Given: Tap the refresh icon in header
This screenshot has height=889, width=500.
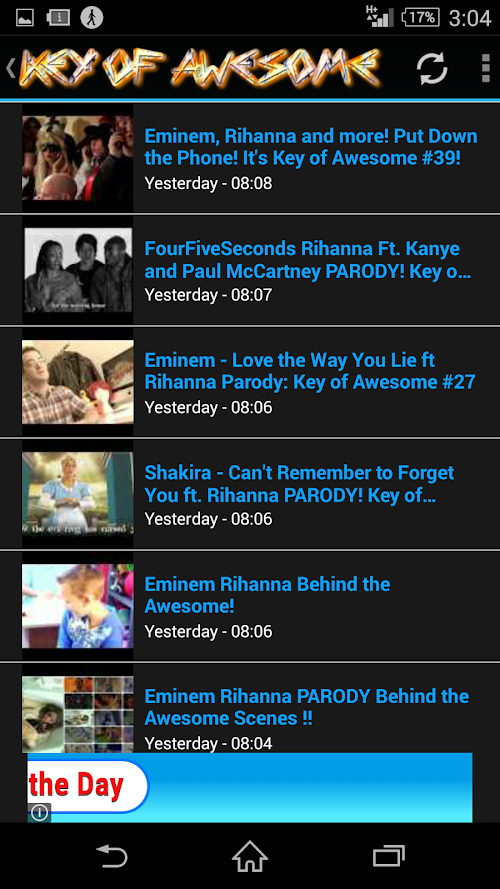Looking at the screenshot, I should 432,69.
